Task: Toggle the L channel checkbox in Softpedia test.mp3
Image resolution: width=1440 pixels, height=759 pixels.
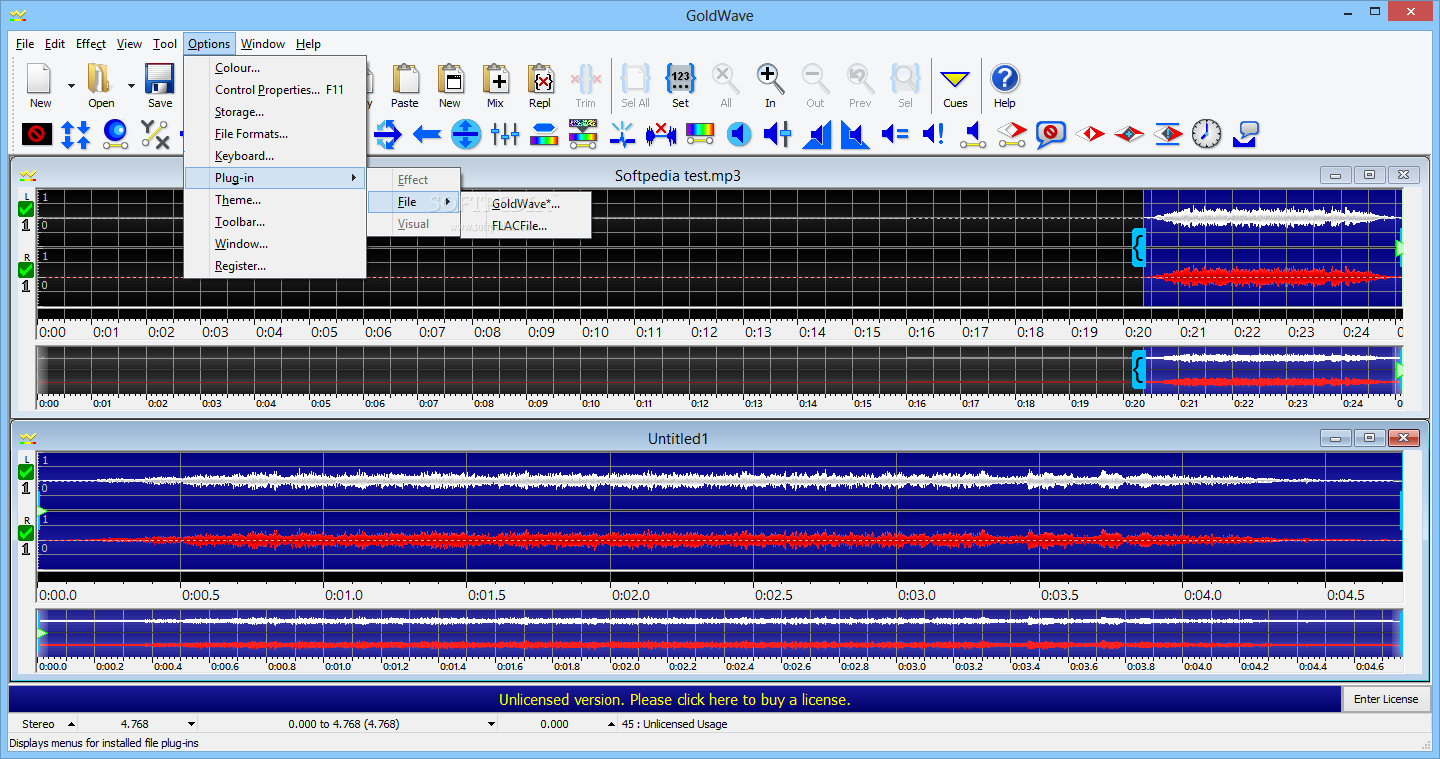Action: click(26, 209)
